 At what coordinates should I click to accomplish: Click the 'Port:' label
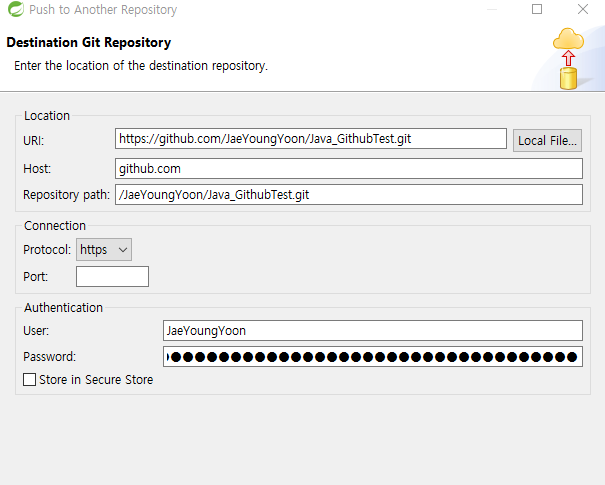(35, 277)
